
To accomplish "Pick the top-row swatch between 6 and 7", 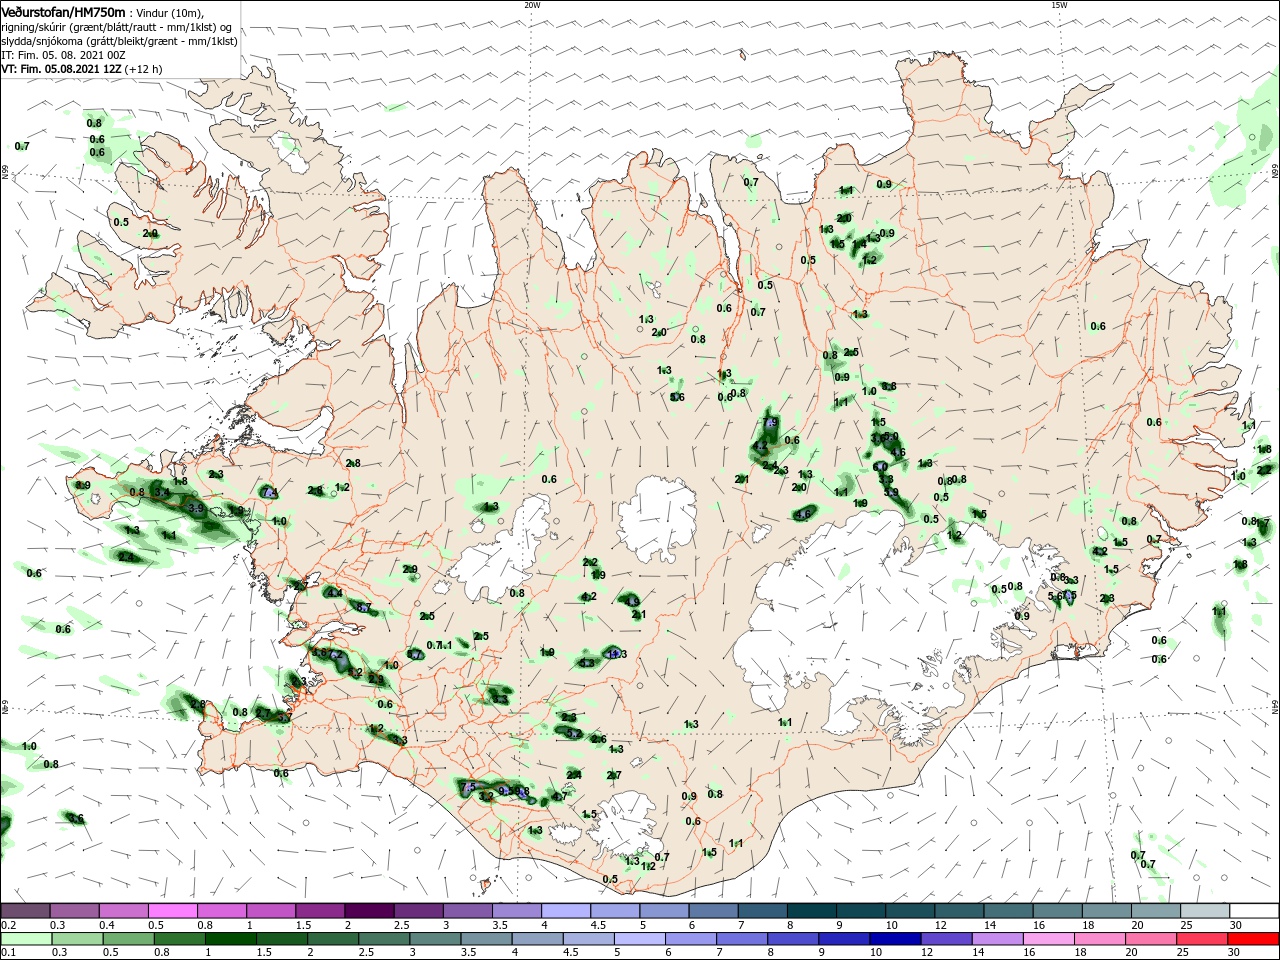I will (714, 910).
